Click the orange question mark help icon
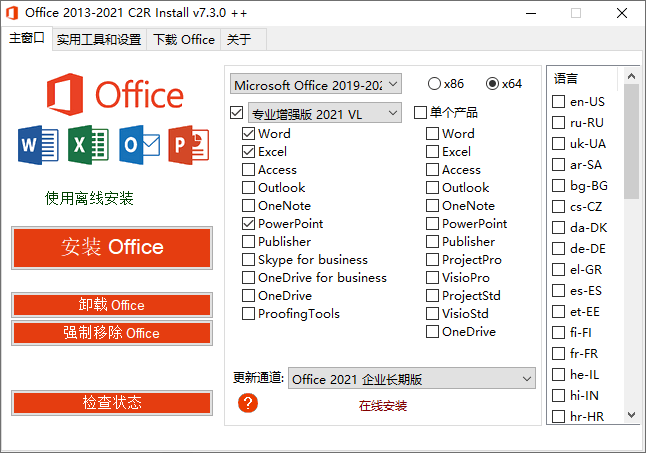 (x=249, y=403)
